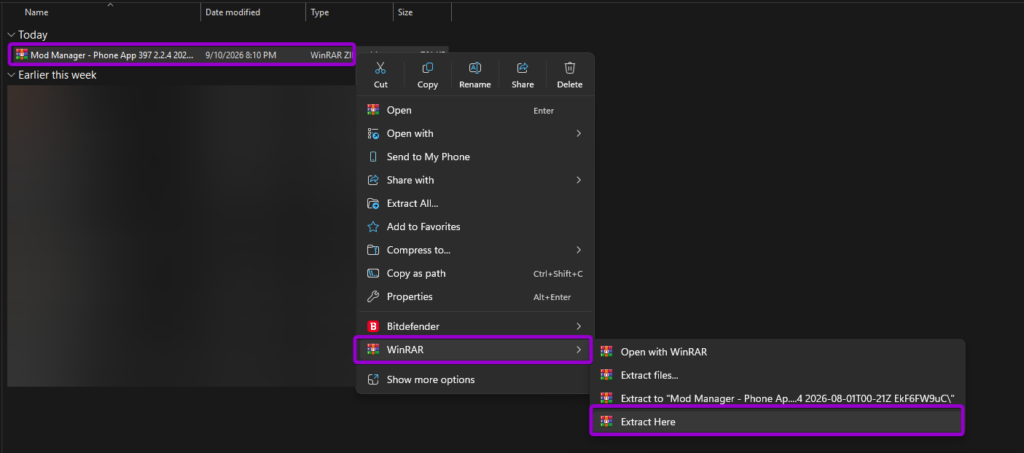Choose Open from the context menu
Viewport: 1024px width, 453px height.
click(475, 110)
